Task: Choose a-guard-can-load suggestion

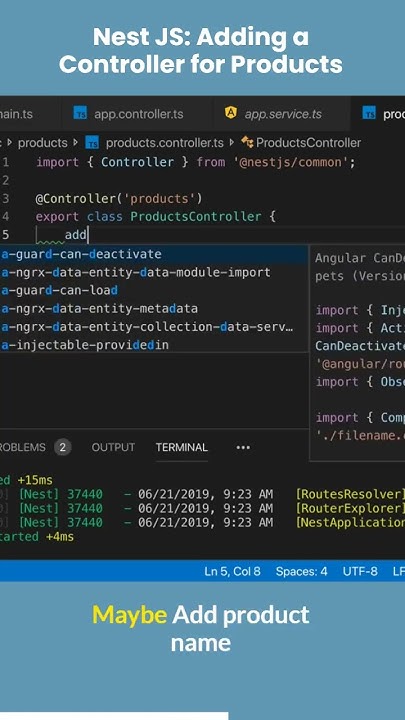Action: pos(154,290)
